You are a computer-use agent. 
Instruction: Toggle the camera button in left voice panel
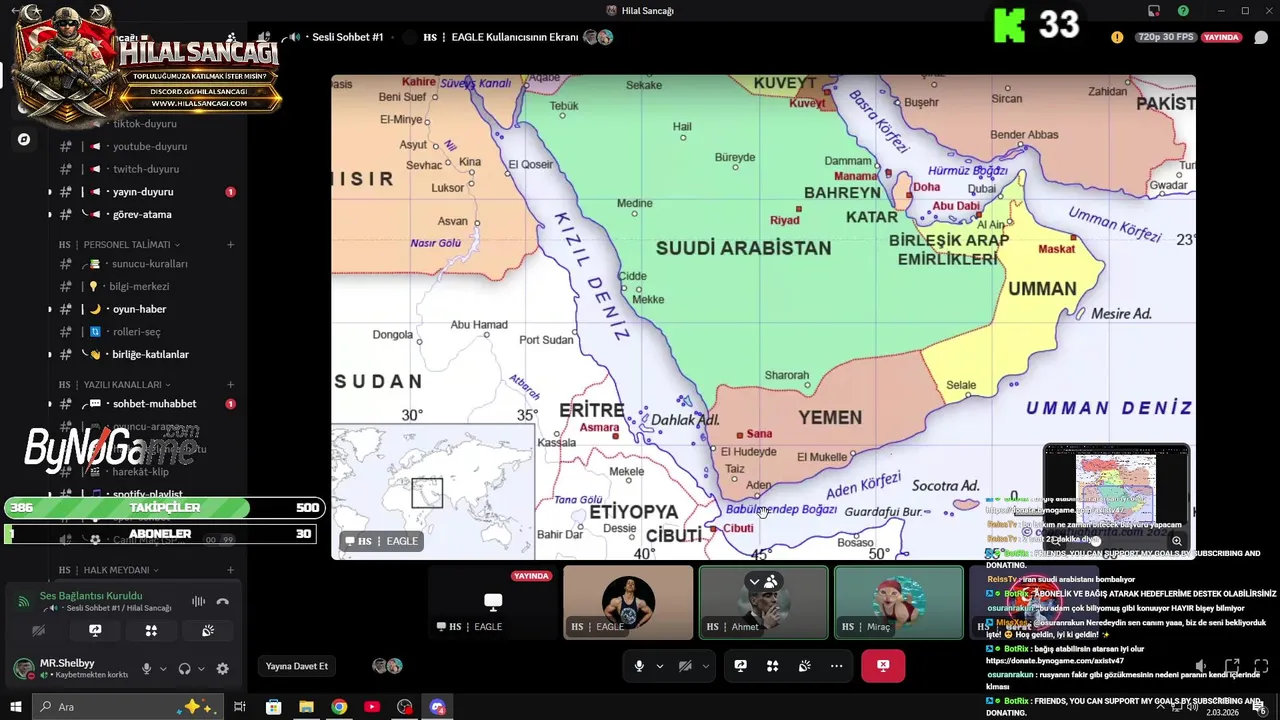[38, 631]
